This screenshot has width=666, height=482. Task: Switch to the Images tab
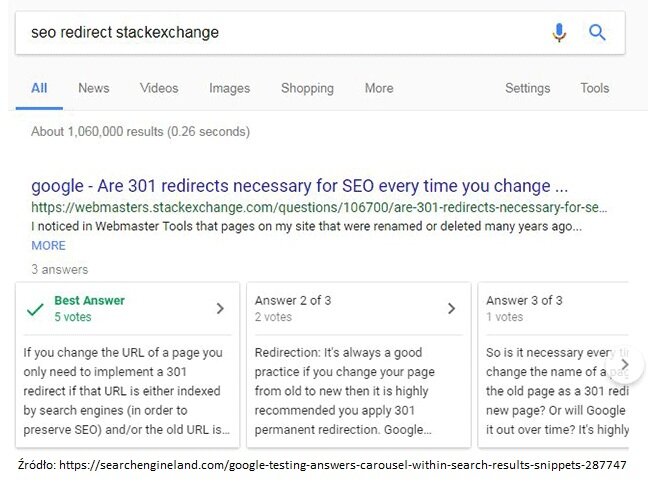229,88
